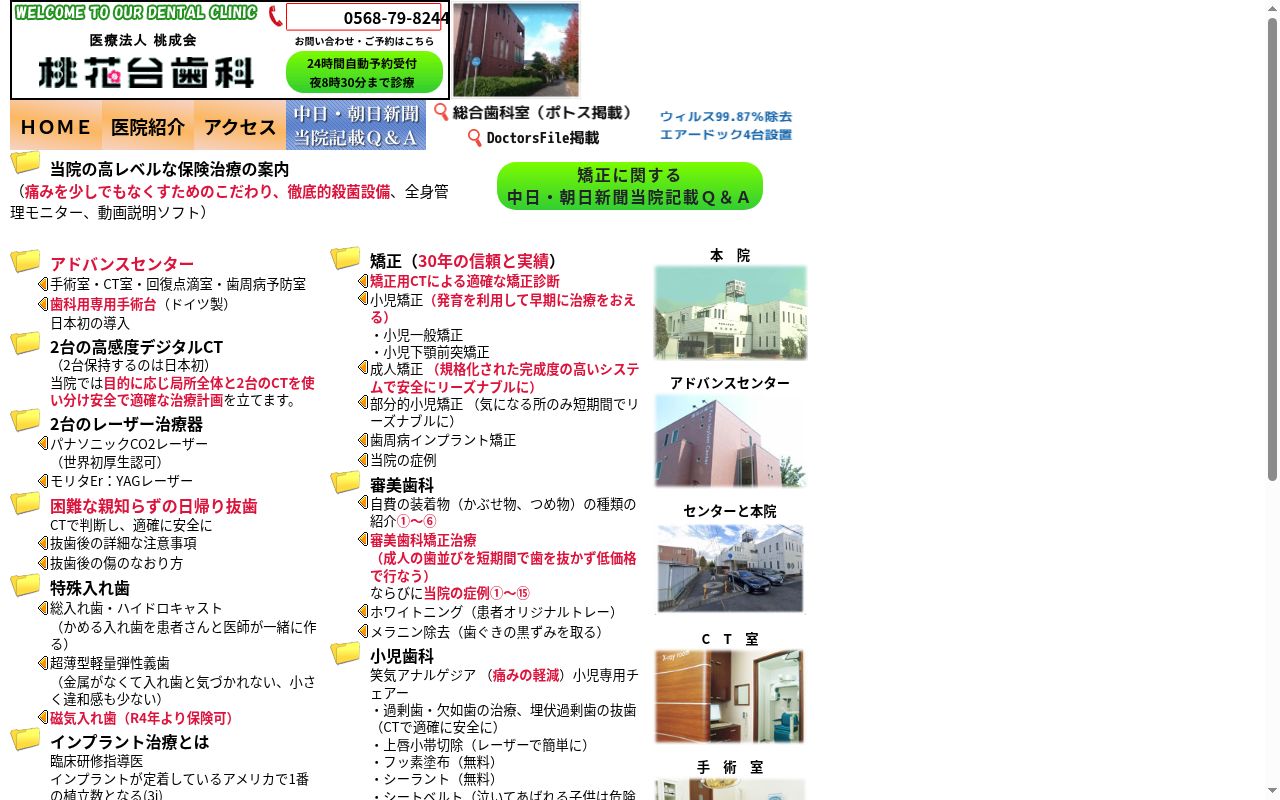
Task: Click the folder icon next to インプラント治療とは
Action: click(25, 739)
